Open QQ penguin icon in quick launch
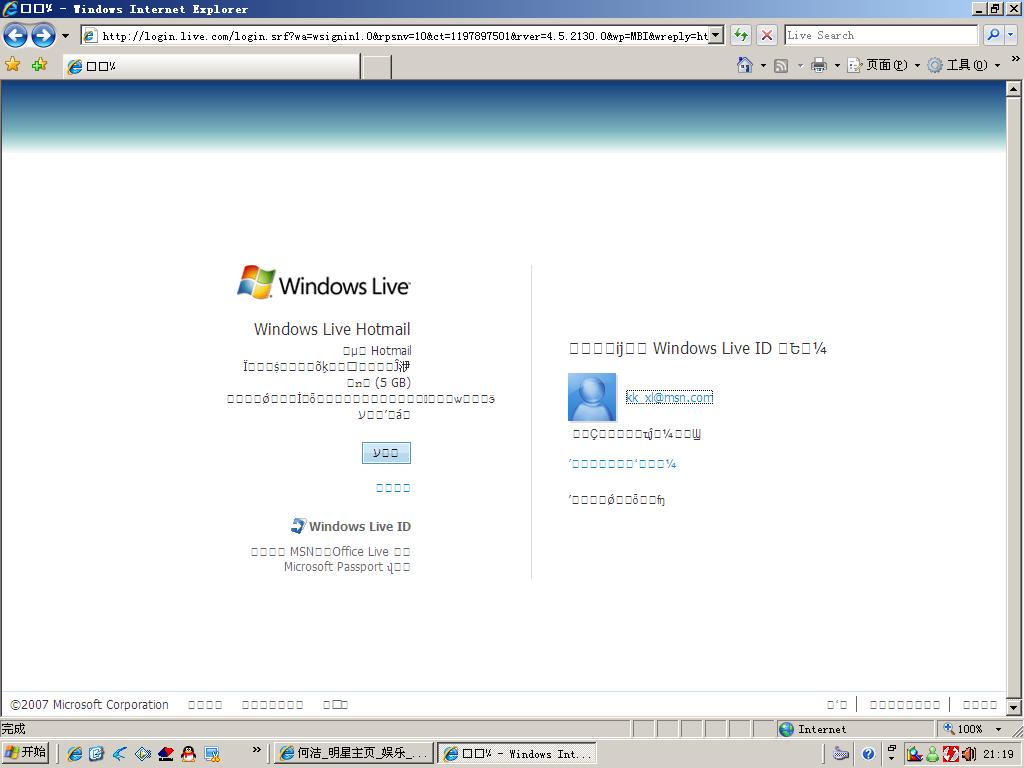Screen dimensions: 1024x768 pyautogui.click(x=188, y=754)
